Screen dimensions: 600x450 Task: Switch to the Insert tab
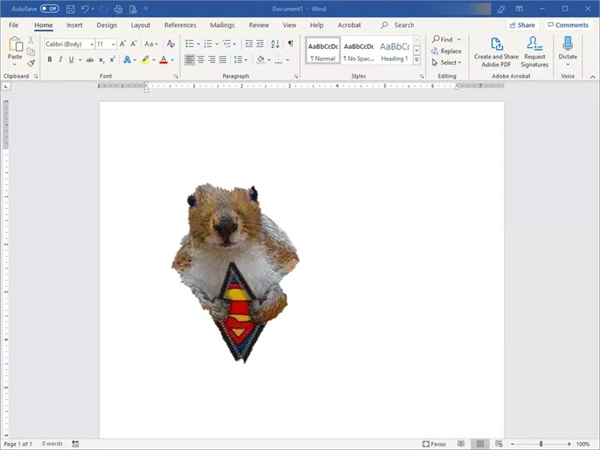pos(74,25)
